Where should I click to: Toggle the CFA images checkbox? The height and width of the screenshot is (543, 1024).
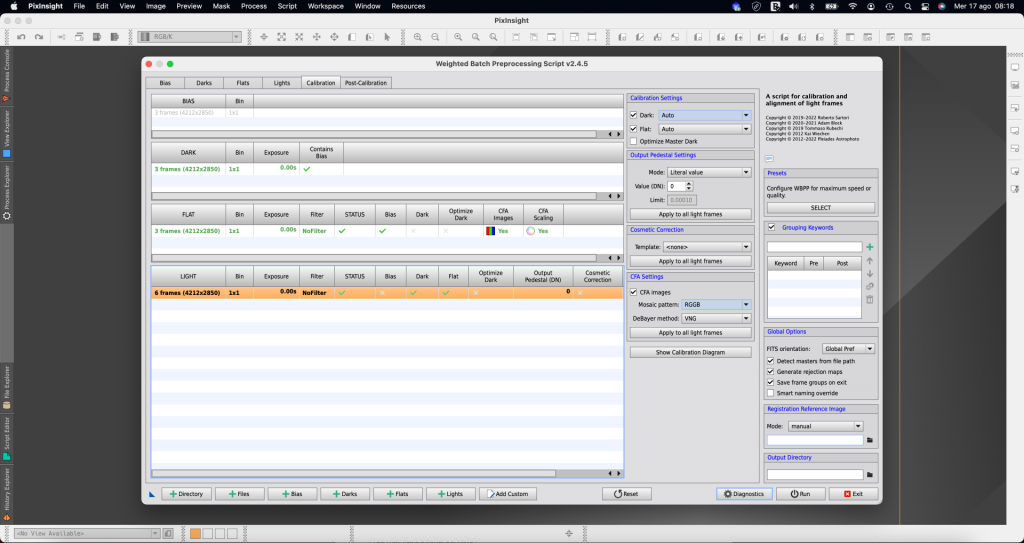point(633,291)
